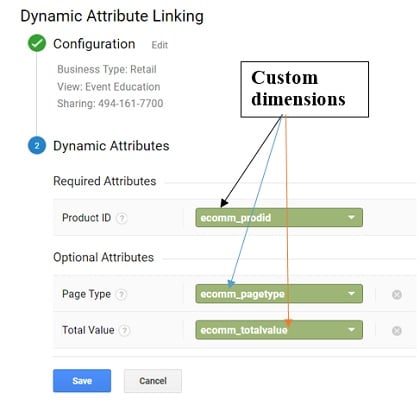The height and width of the screenshot is (400, 420).
Task: Remove the Page Type optional attribute
Action: [x=397, y=294]
